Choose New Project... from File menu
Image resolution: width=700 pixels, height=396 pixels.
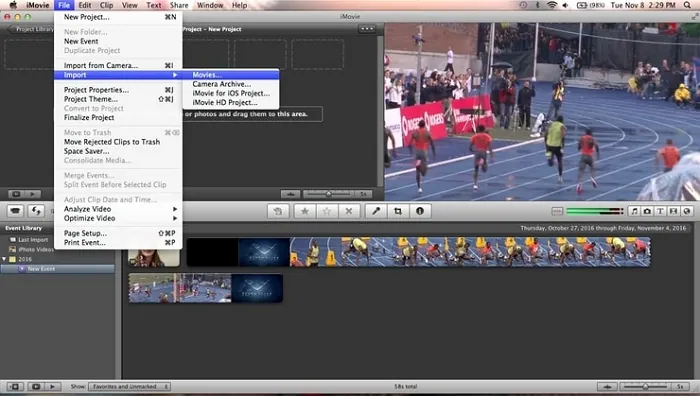118,17
